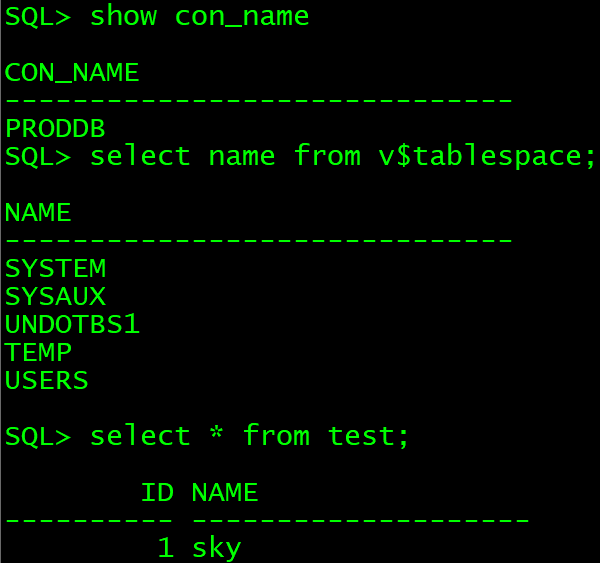
Task: Click the NAME header above the tablespace list
Action: (38, 213)
